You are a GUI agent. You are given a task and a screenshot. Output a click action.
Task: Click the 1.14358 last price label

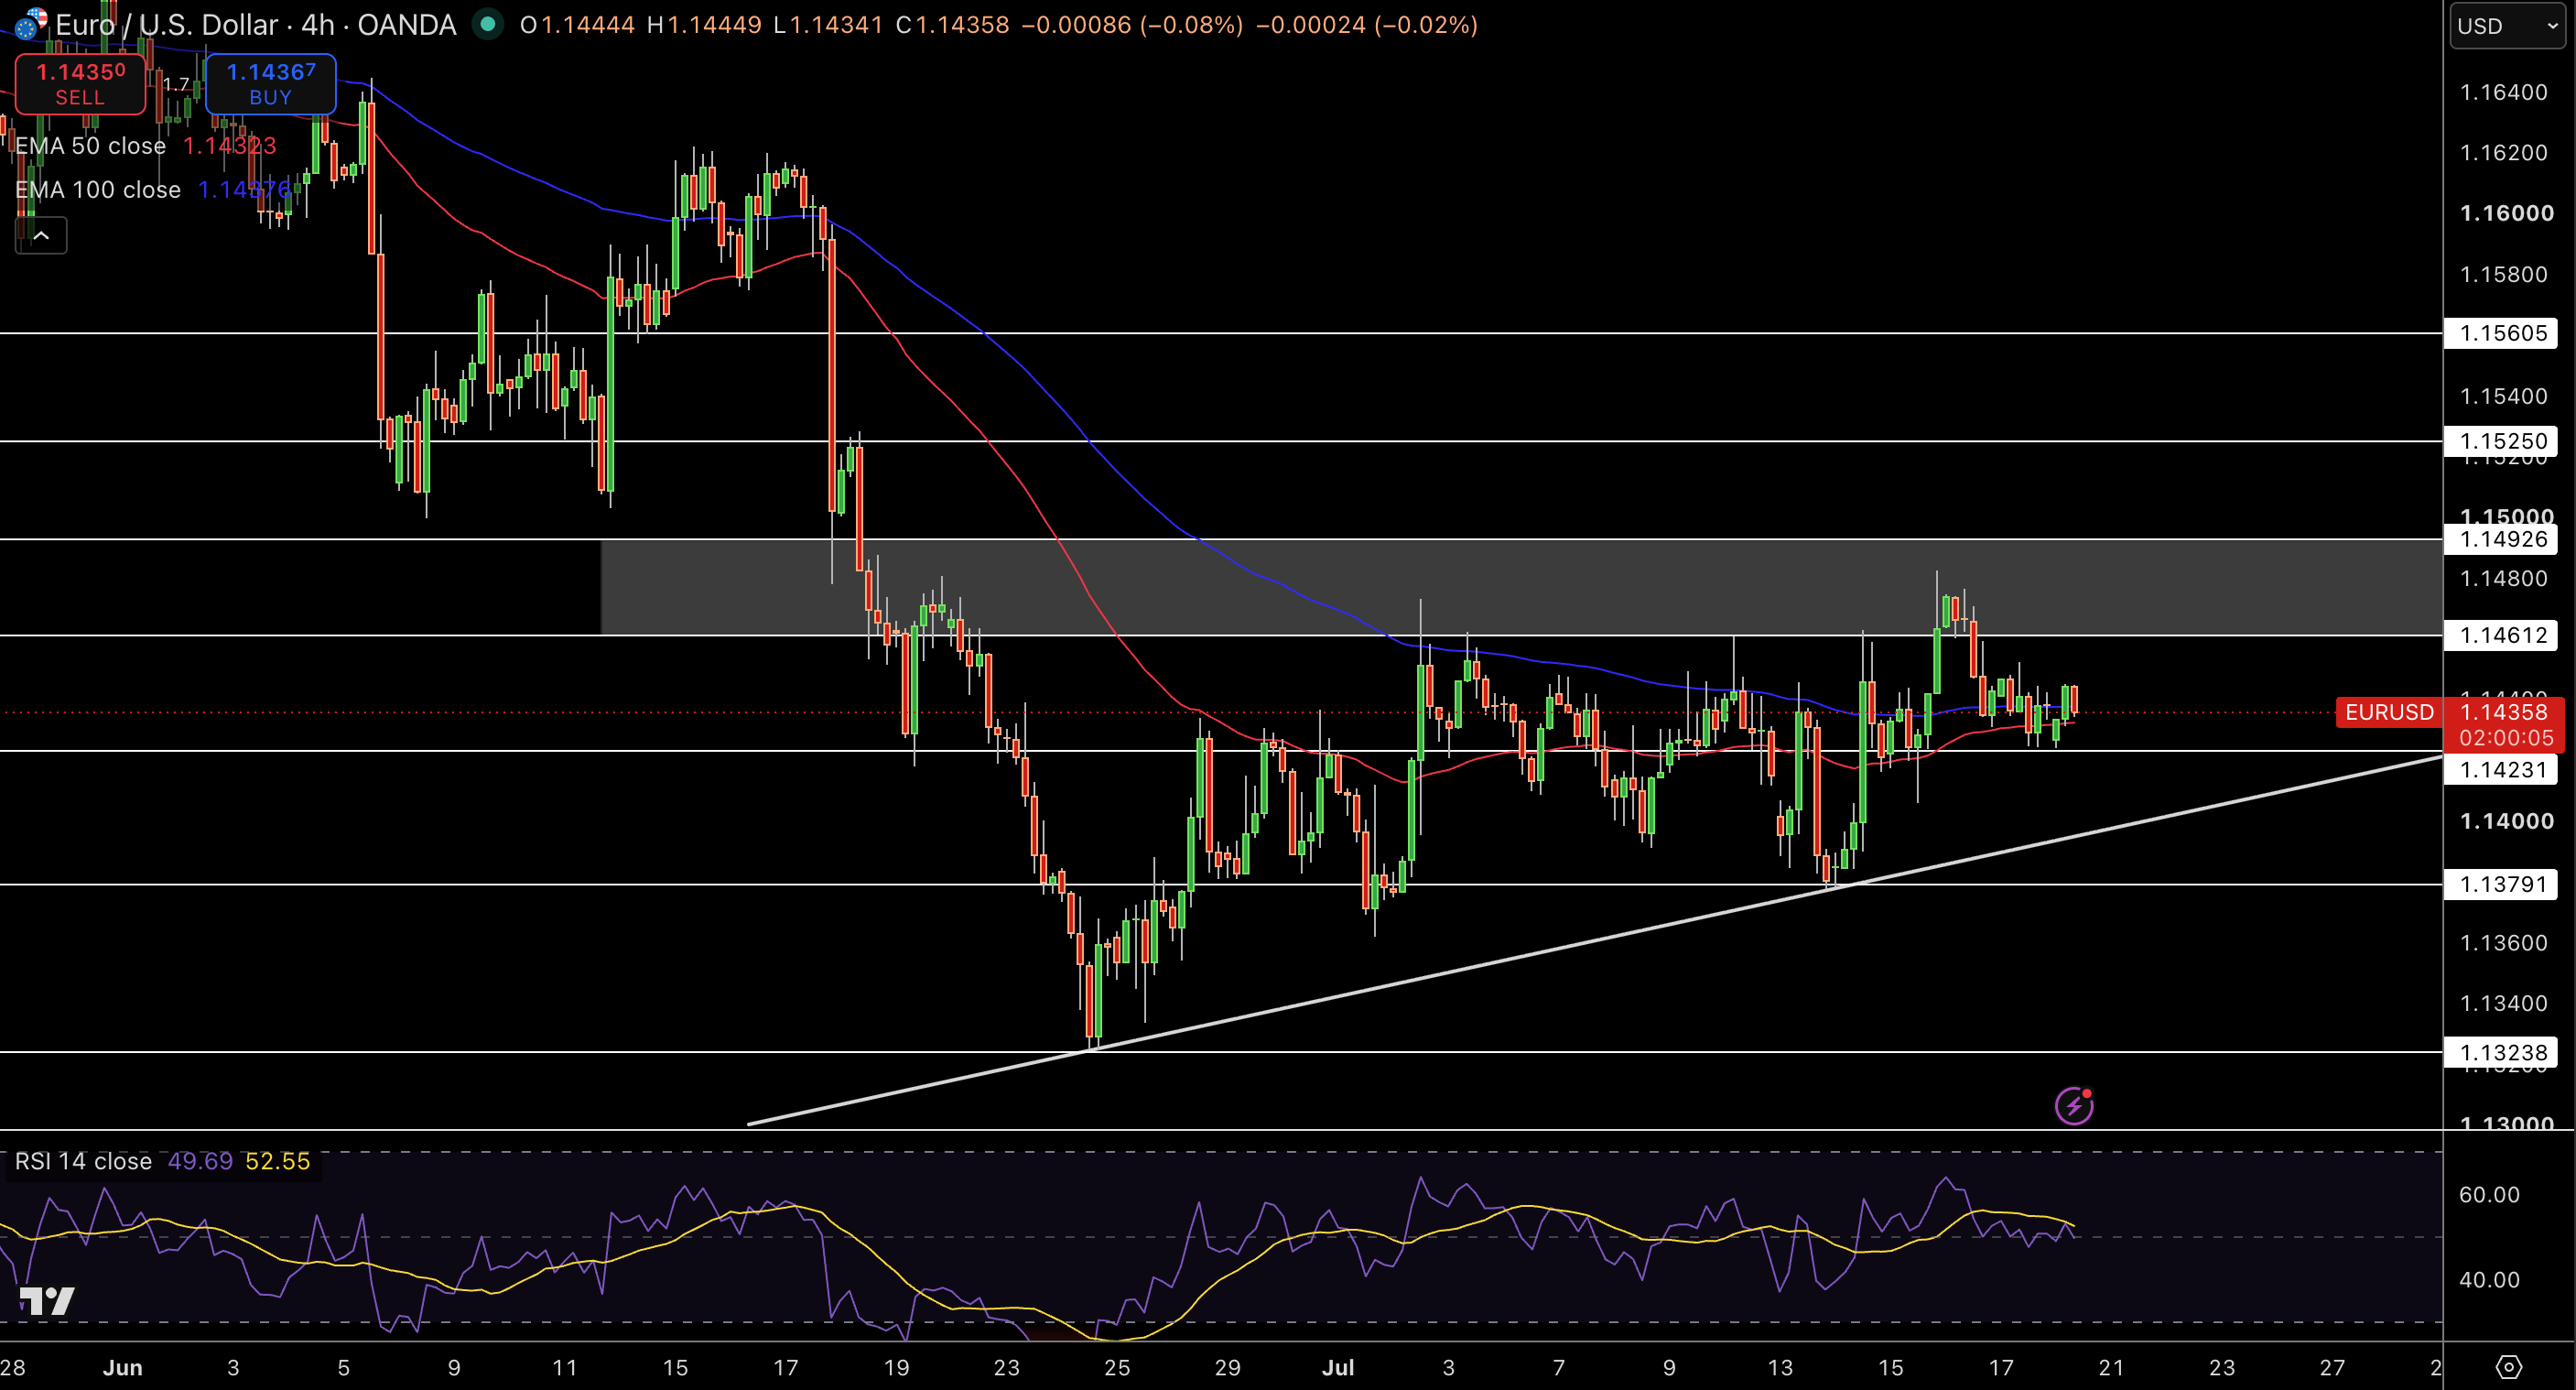2503,712
